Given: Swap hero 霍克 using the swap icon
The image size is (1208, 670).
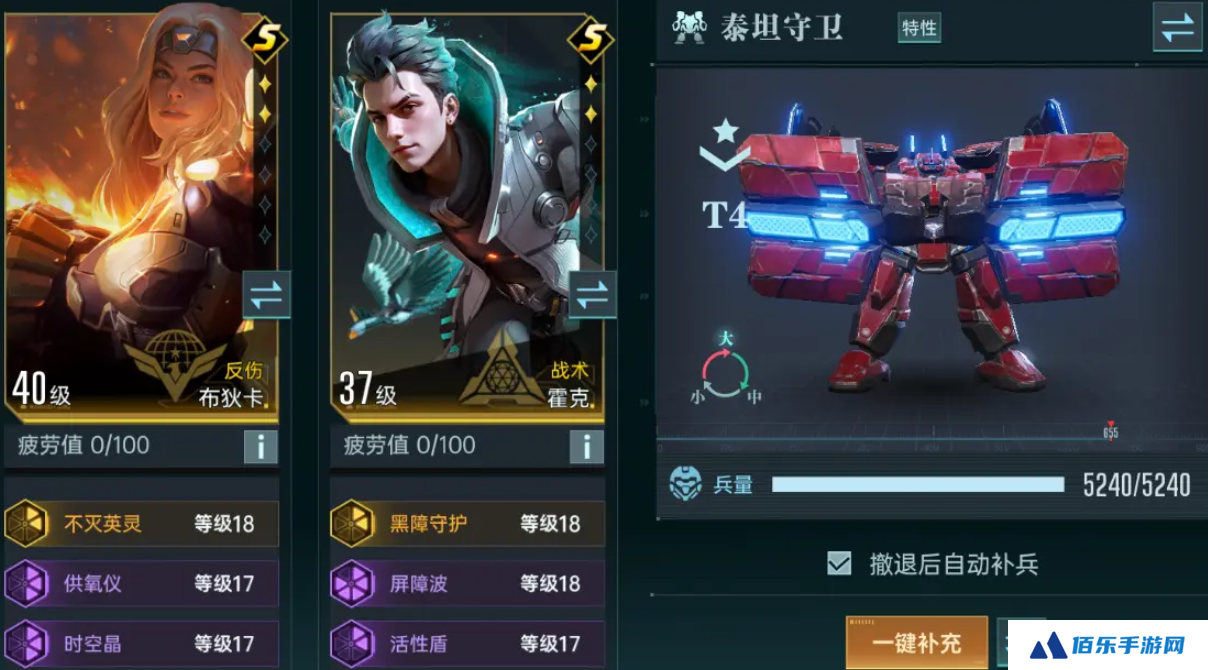Looking at the screenshot, I should [592, 295].
